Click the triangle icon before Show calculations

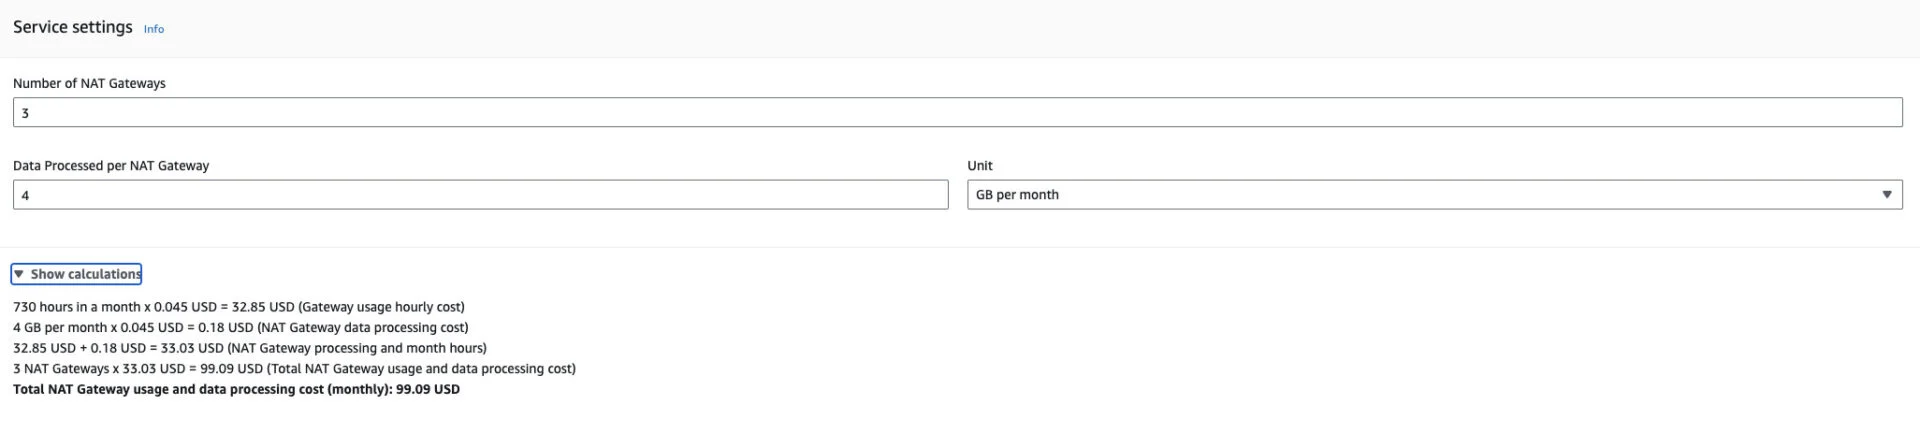[18, 274]
